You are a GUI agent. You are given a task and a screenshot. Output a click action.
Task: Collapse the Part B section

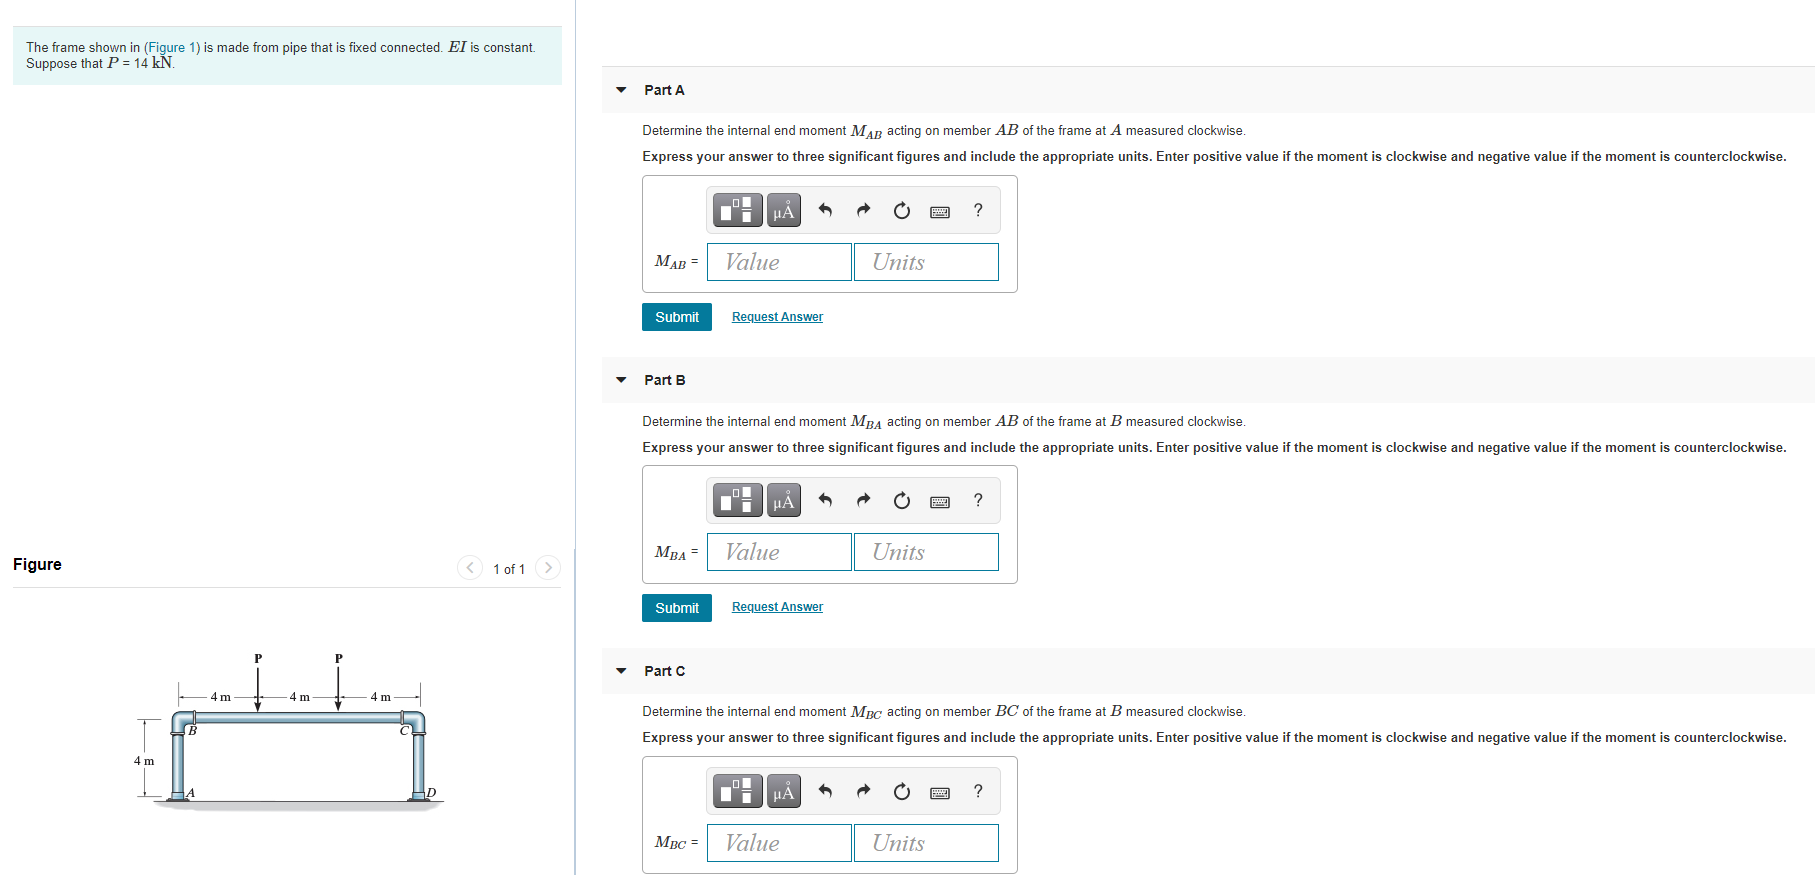tap(621, 380)
